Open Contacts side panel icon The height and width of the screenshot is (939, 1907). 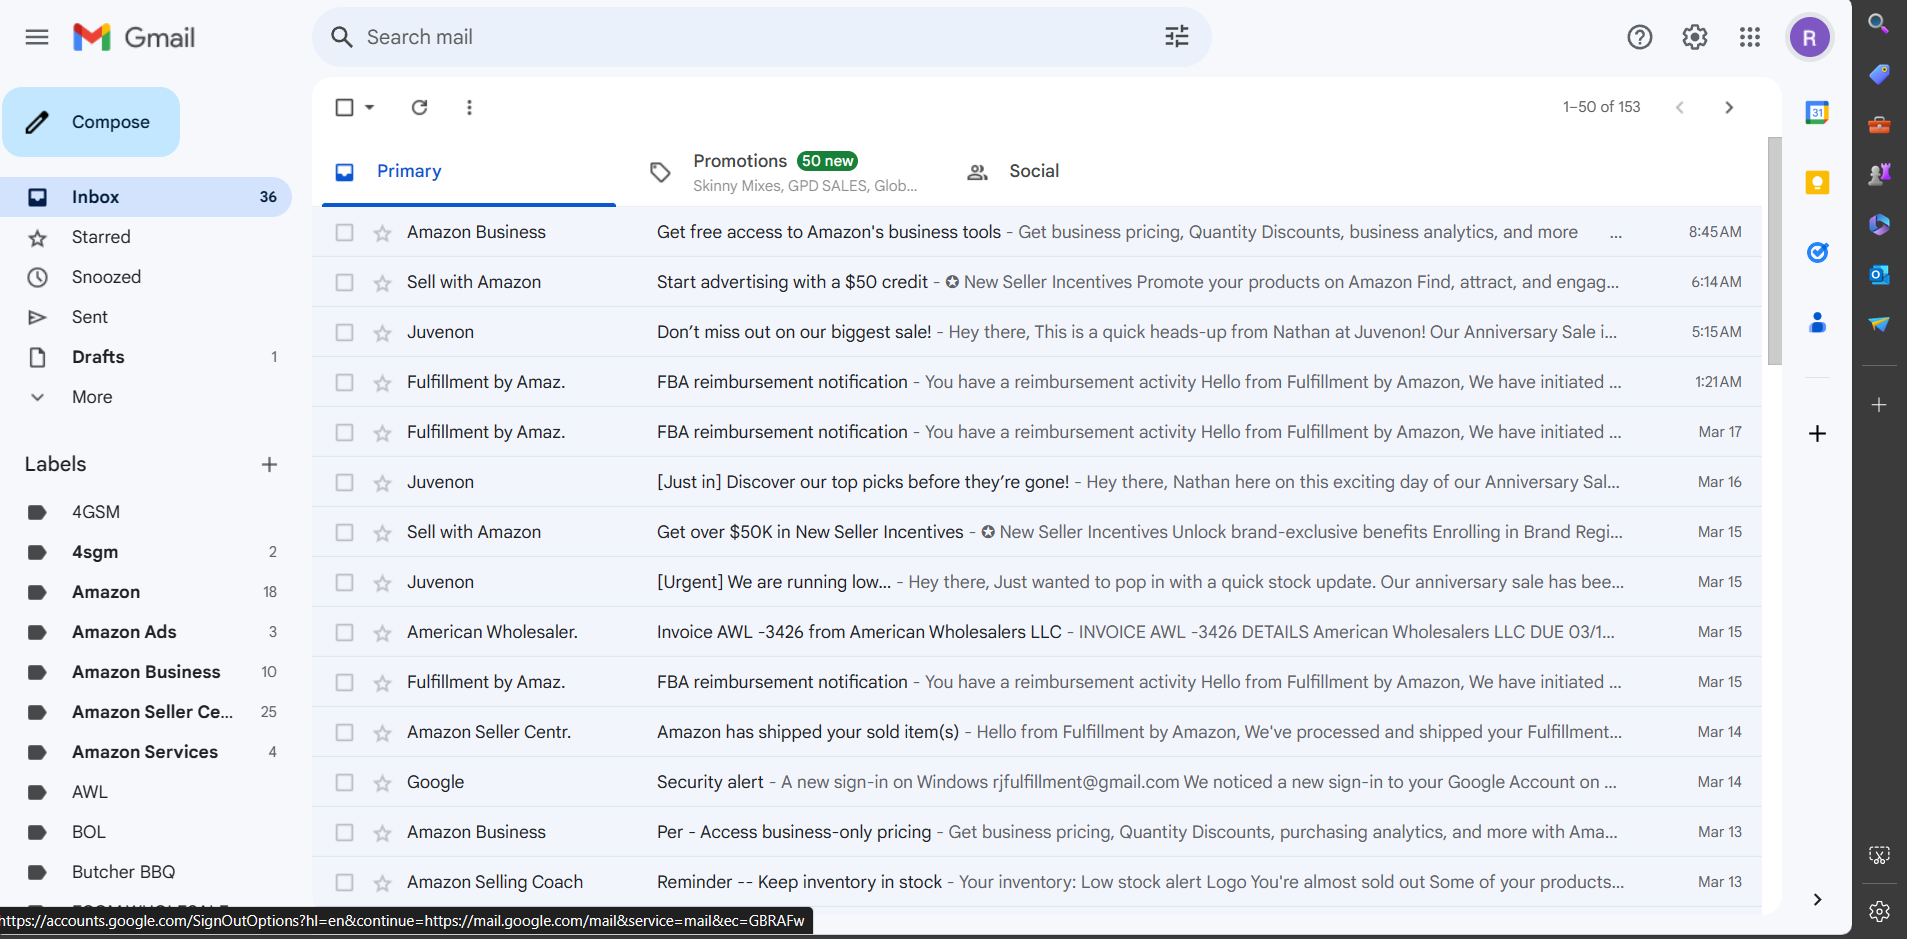click(1818, 322)
